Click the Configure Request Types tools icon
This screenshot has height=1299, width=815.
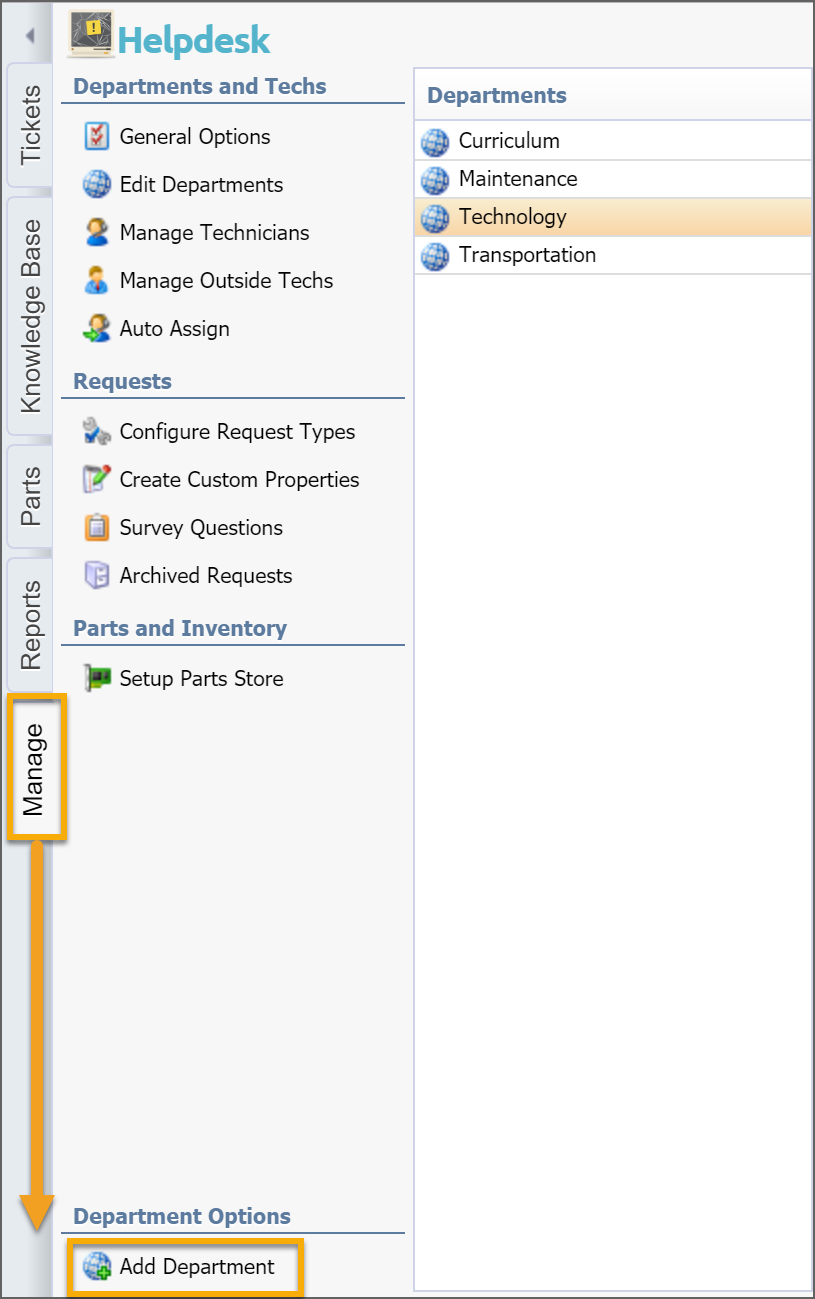96,432
